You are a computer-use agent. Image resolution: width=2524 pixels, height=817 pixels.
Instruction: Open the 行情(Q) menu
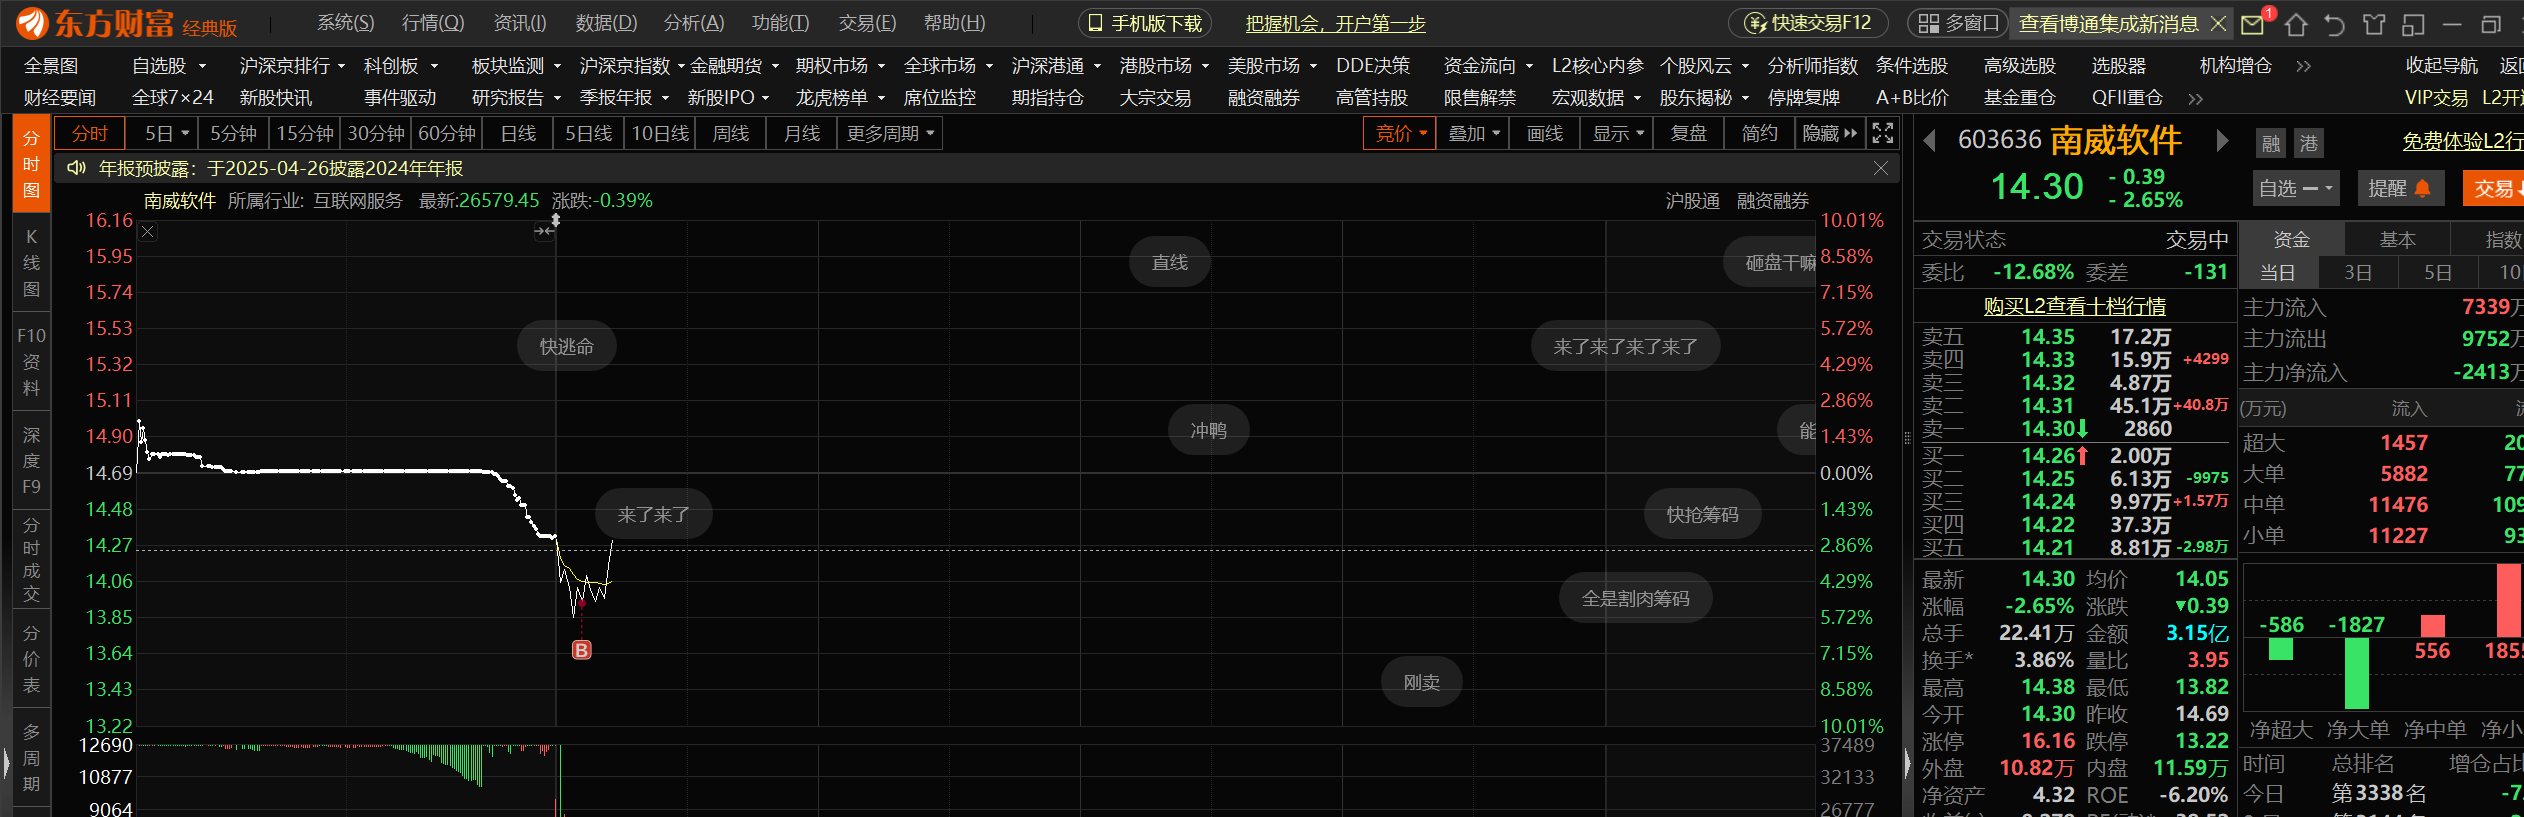pos(433,23)
